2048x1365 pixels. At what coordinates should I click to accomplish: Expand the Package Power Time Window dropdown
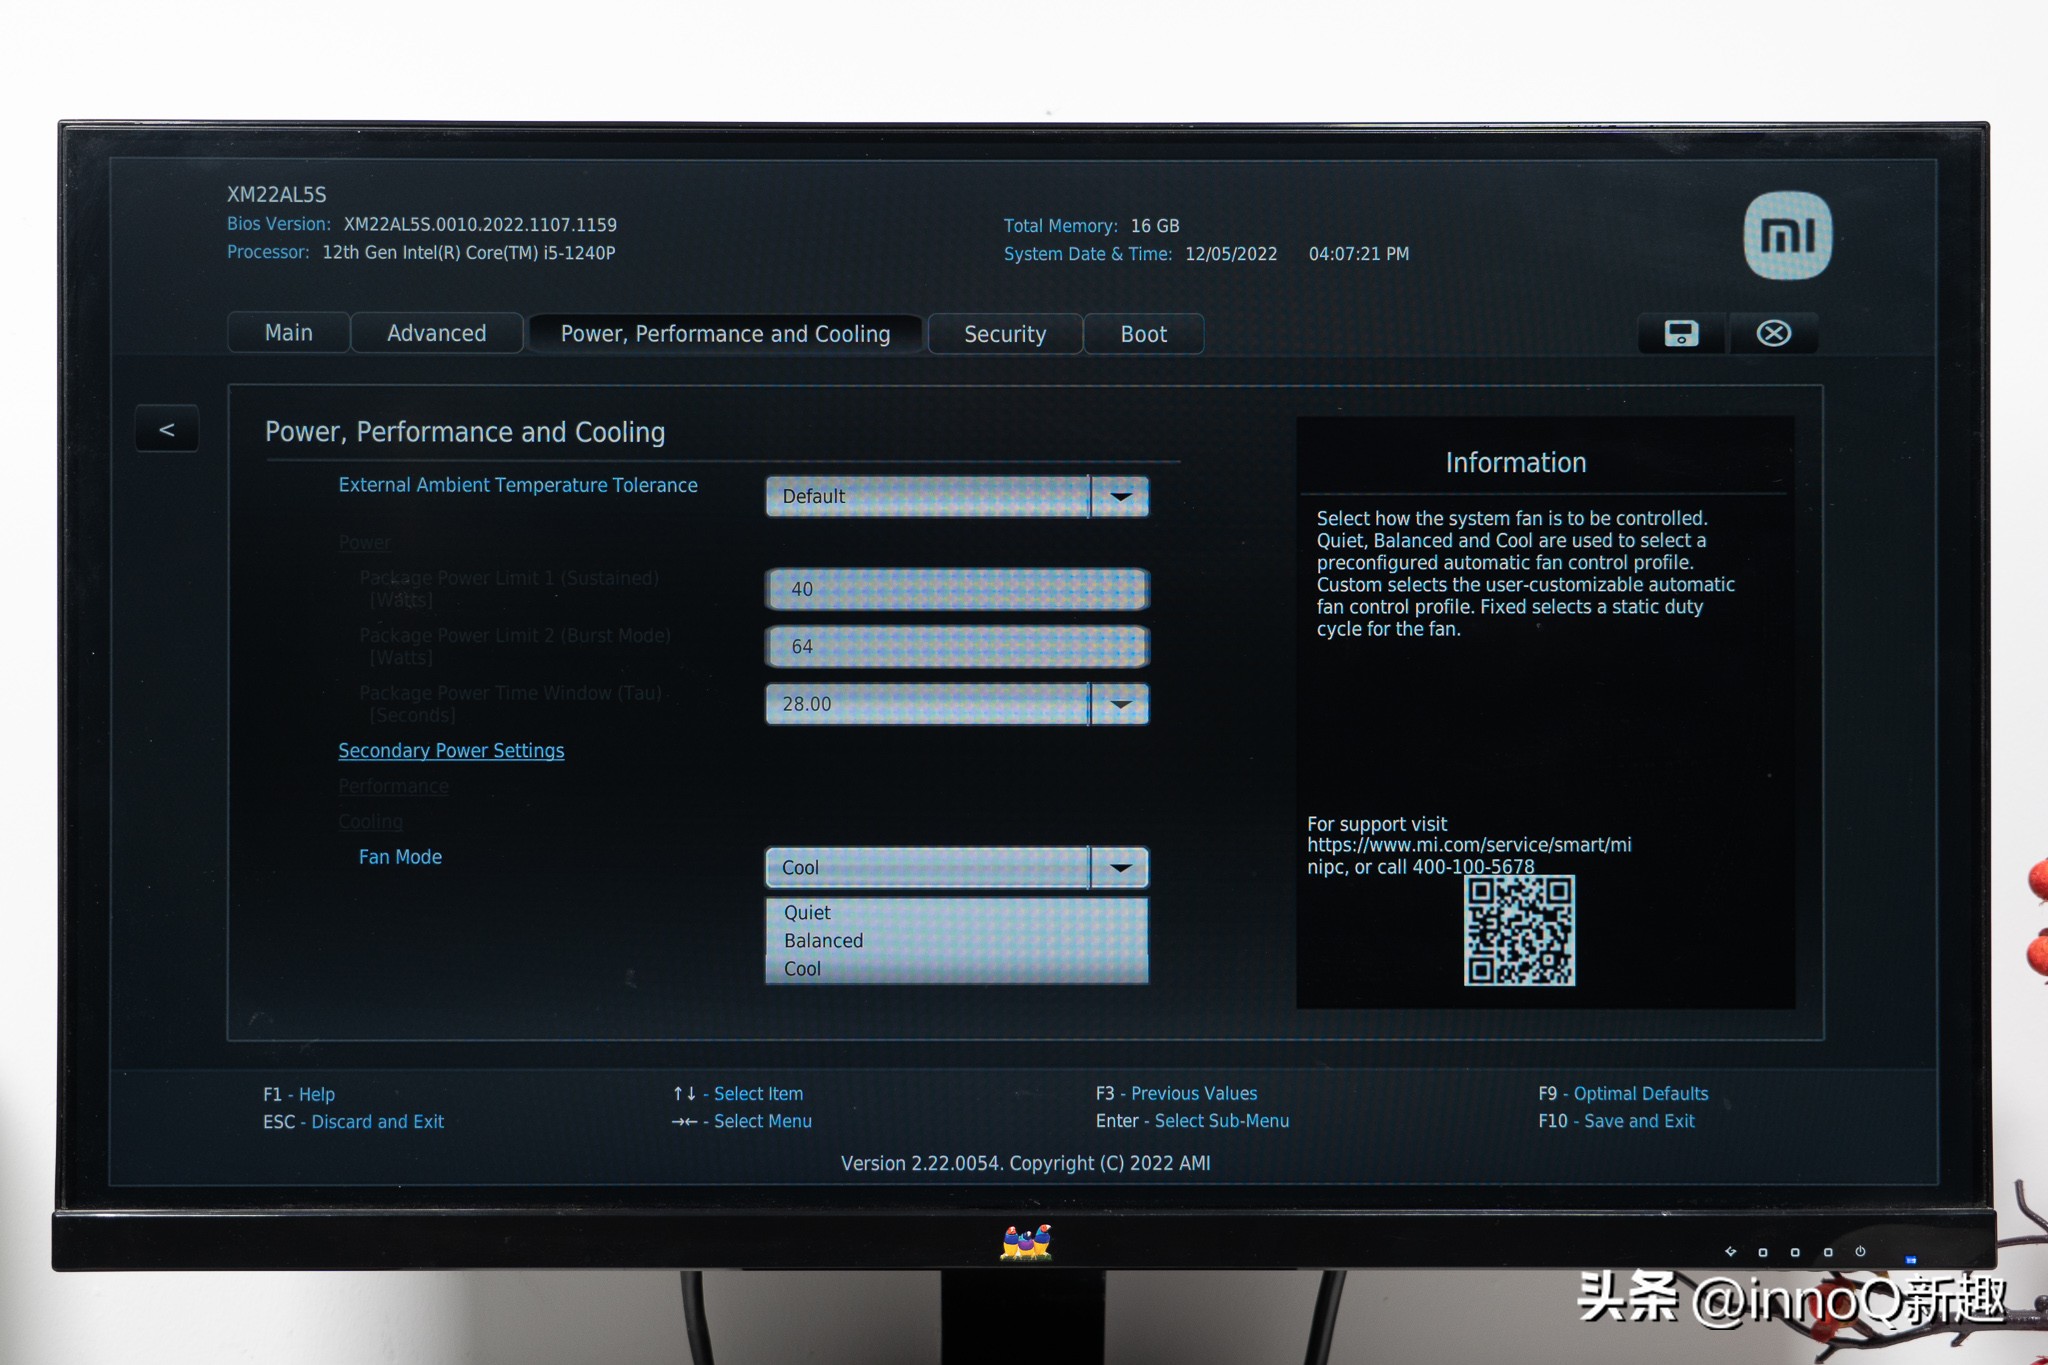pos(1120,705)
